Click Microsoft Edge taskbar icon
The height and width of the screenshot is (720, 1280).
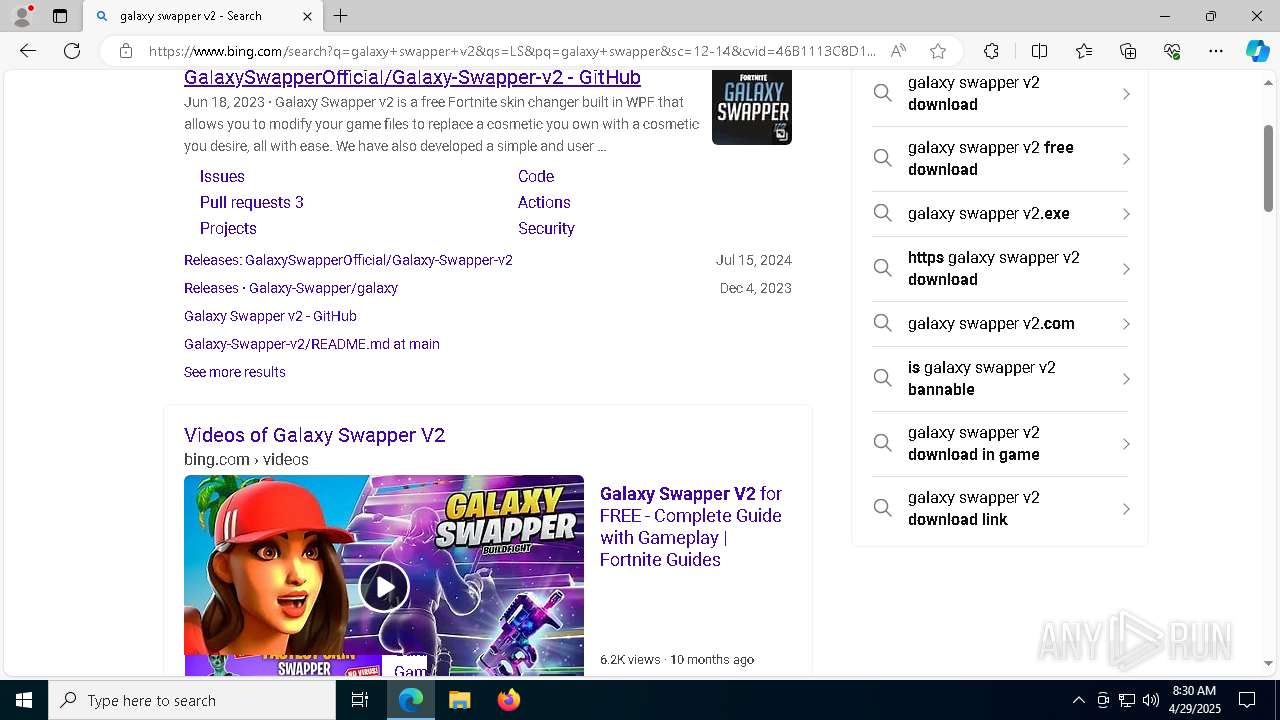pos(411,700)
